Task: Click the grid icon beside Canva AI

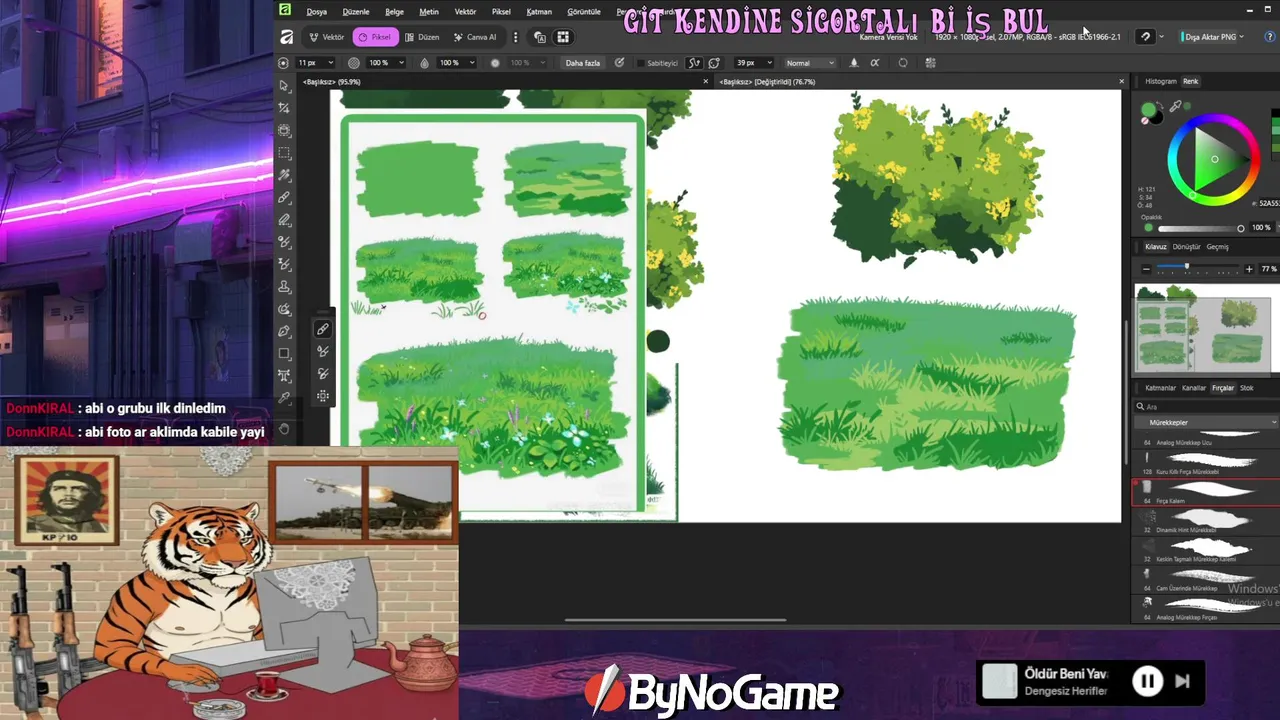Action: pyautogui.click(x=563, y=37)
